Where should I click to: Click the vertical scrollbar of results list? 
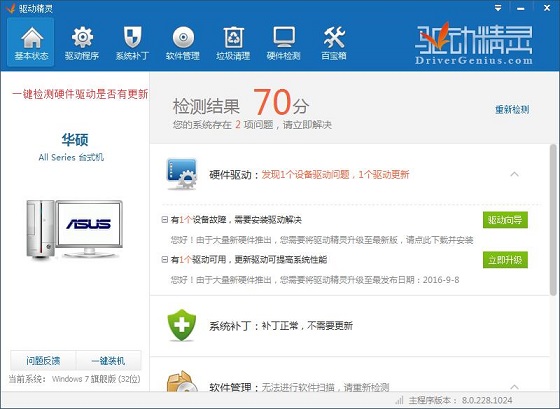[x=553, y=220]
